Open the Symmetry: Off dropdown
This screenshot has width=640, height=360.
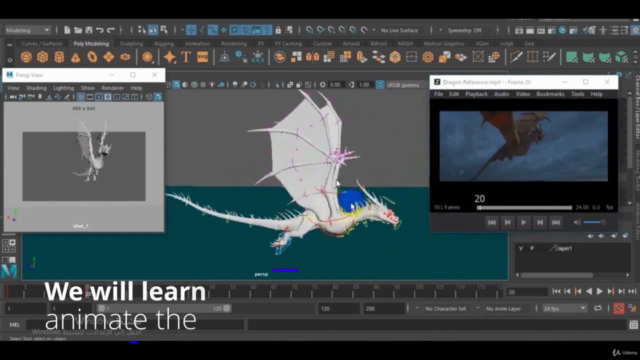[x=469, y=30]
